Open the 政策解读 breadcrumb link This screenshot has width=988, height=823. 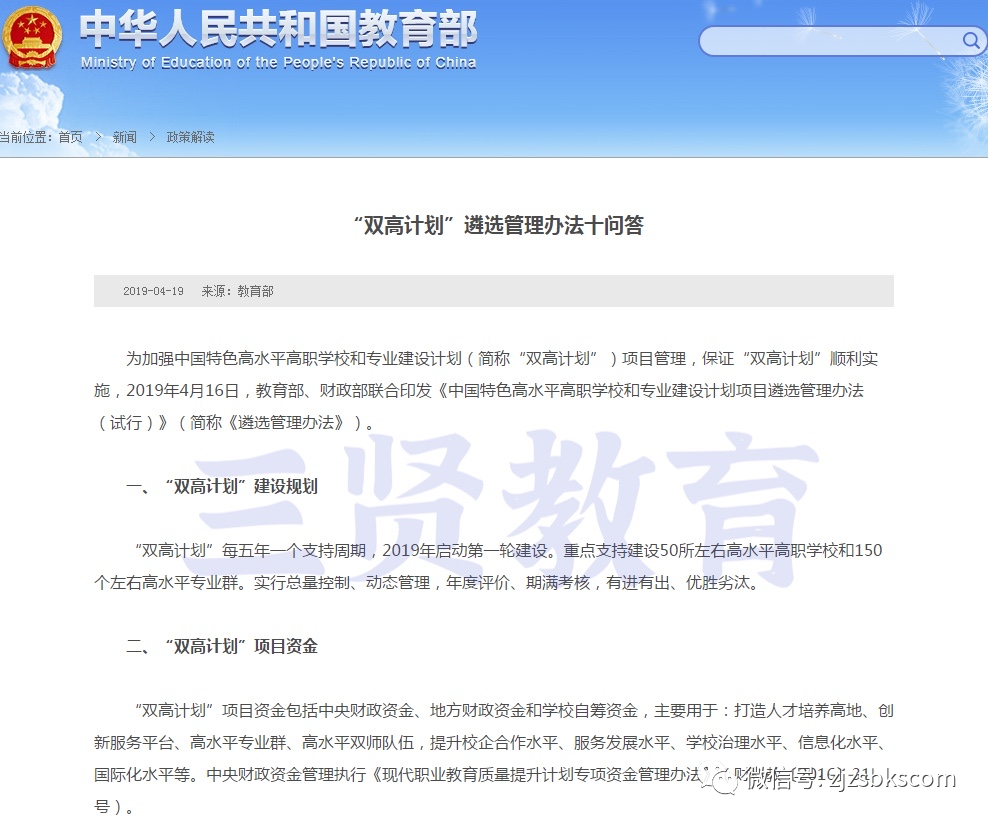point(190,137)
